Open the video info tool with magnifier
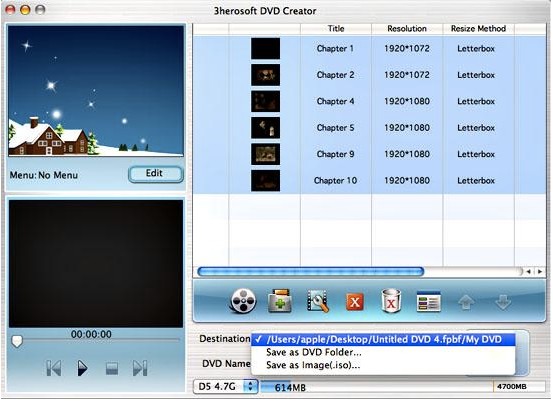This screenshot has height=401, width=553. (x=318, y=301)
